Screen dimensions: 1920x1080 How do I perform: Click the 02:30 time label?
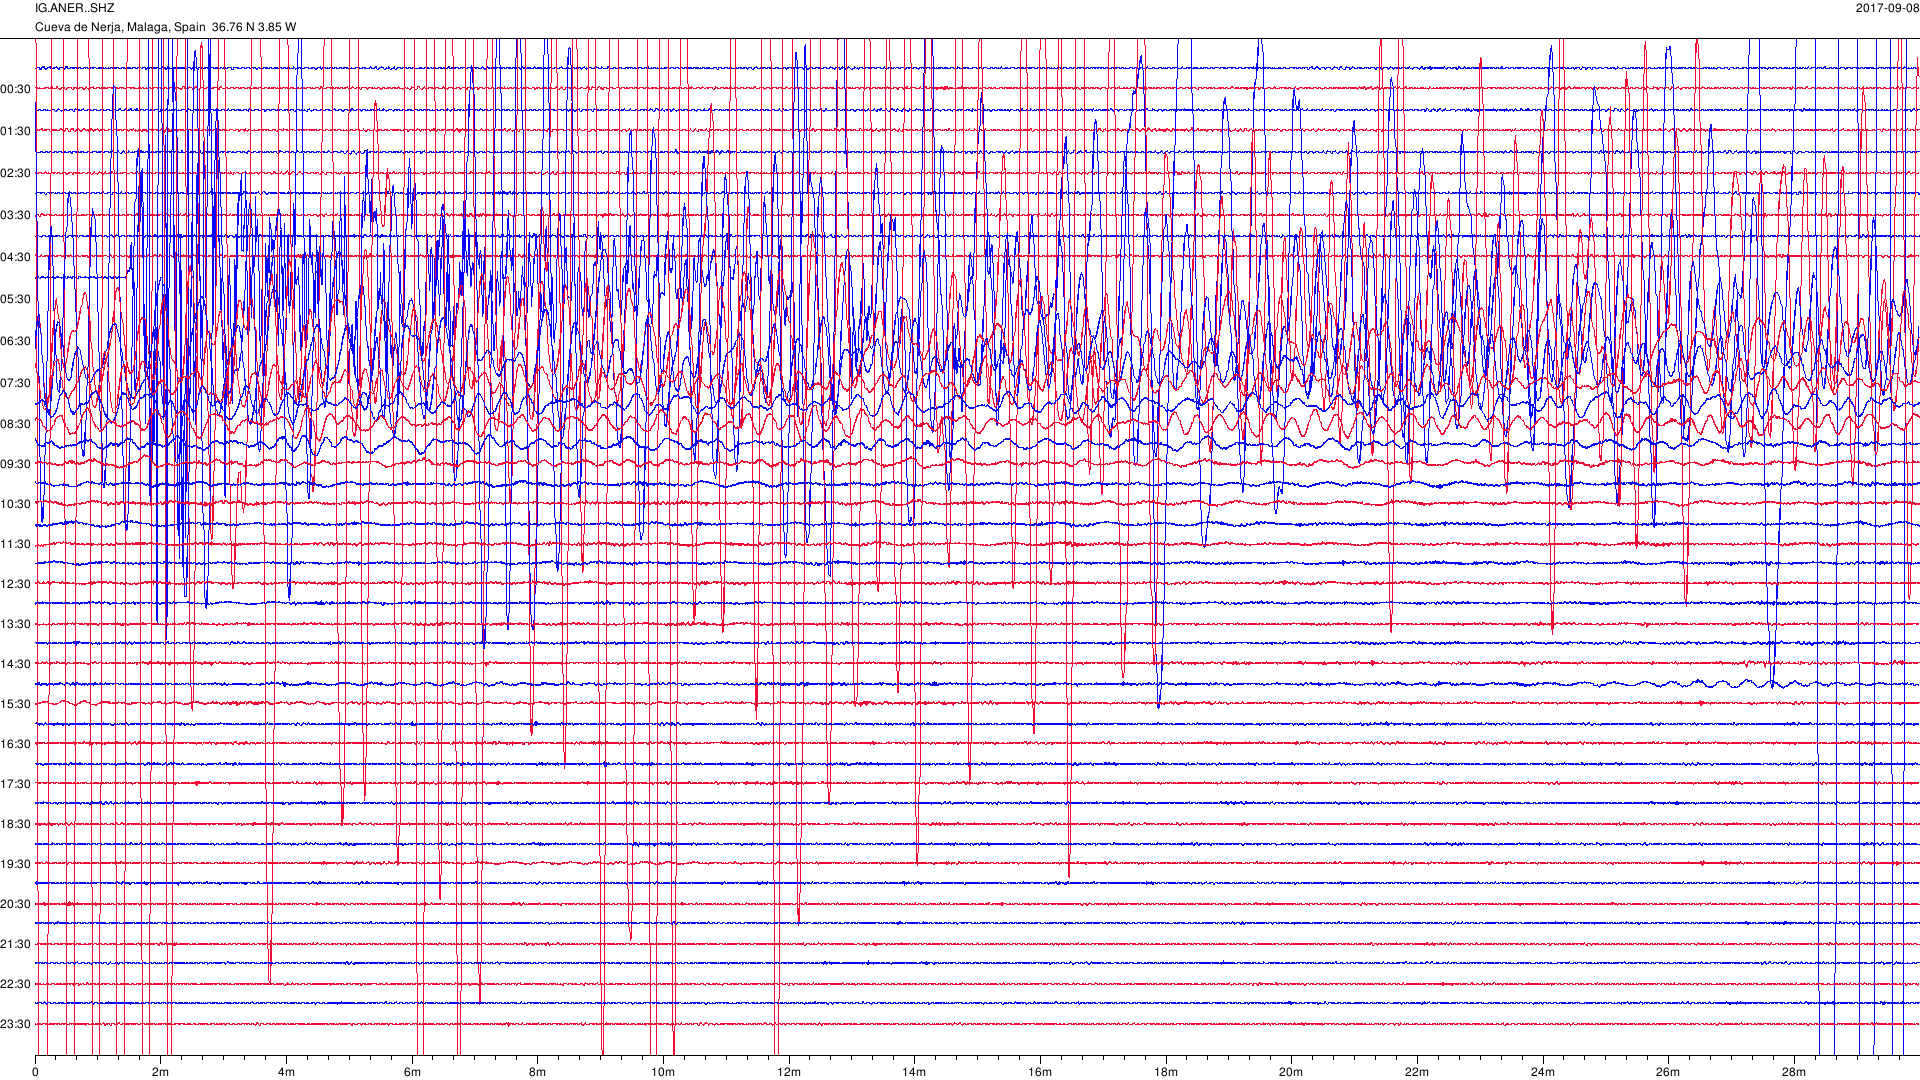pos(16,173)
